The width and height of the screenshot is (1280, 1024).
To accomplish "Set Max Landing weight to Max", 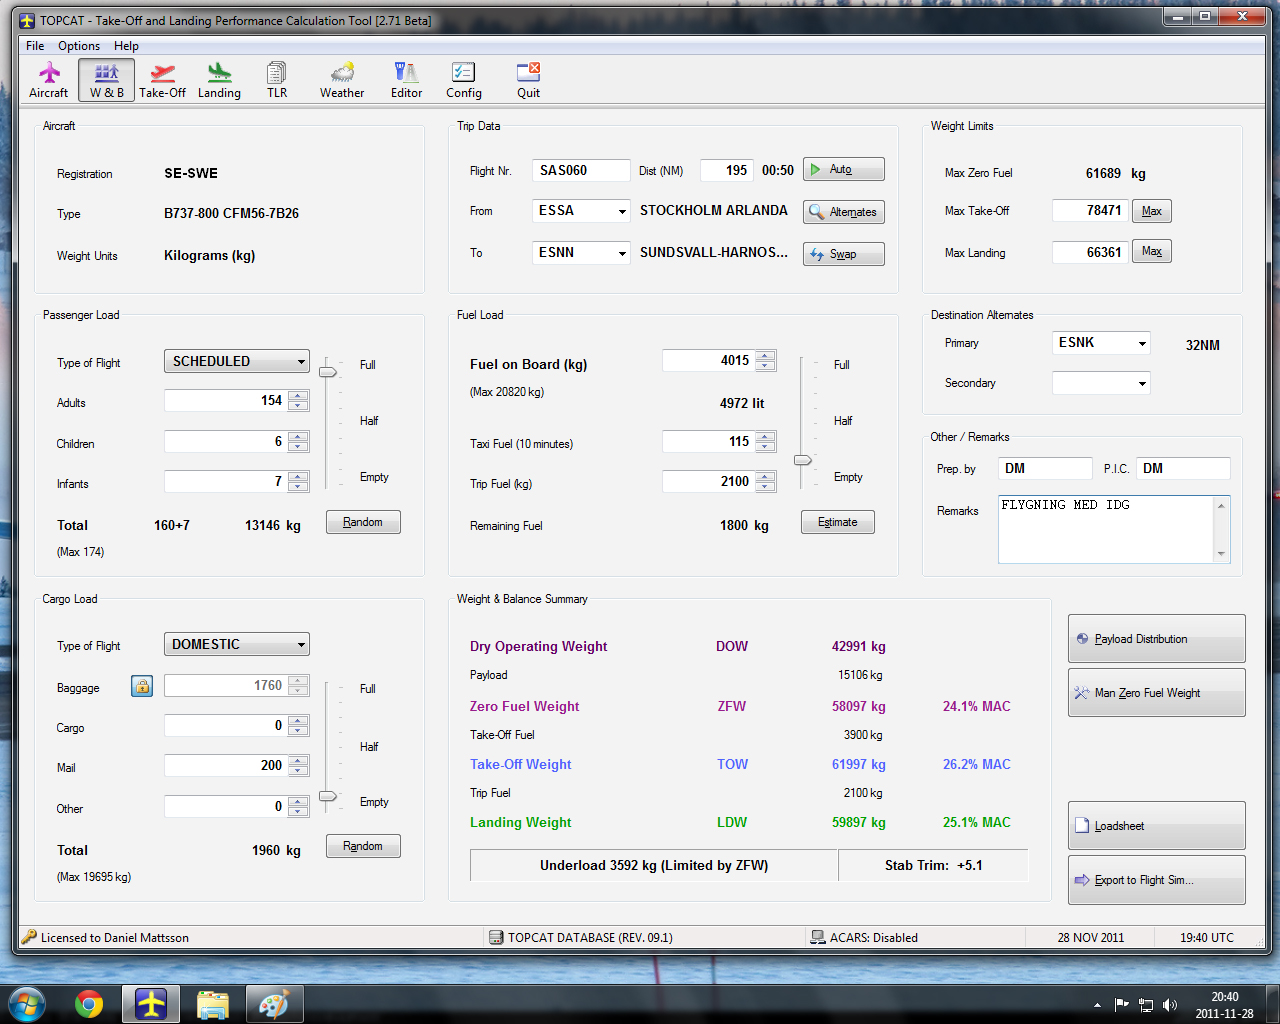I will 1152,251.
